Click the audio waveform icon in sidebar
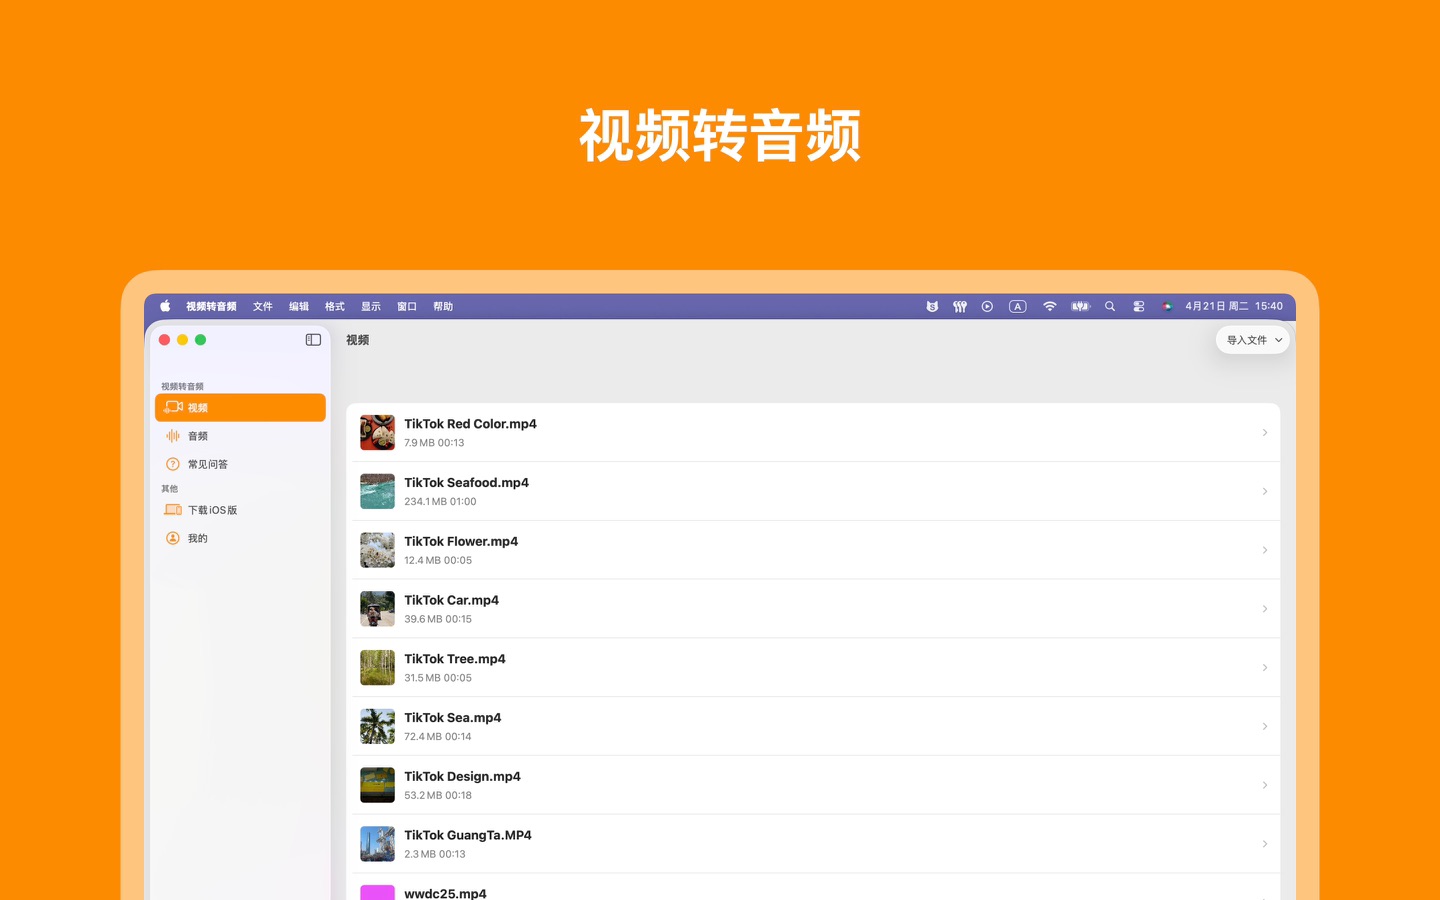The width and height of the screenshot is (1440, 900). (173, 436)
